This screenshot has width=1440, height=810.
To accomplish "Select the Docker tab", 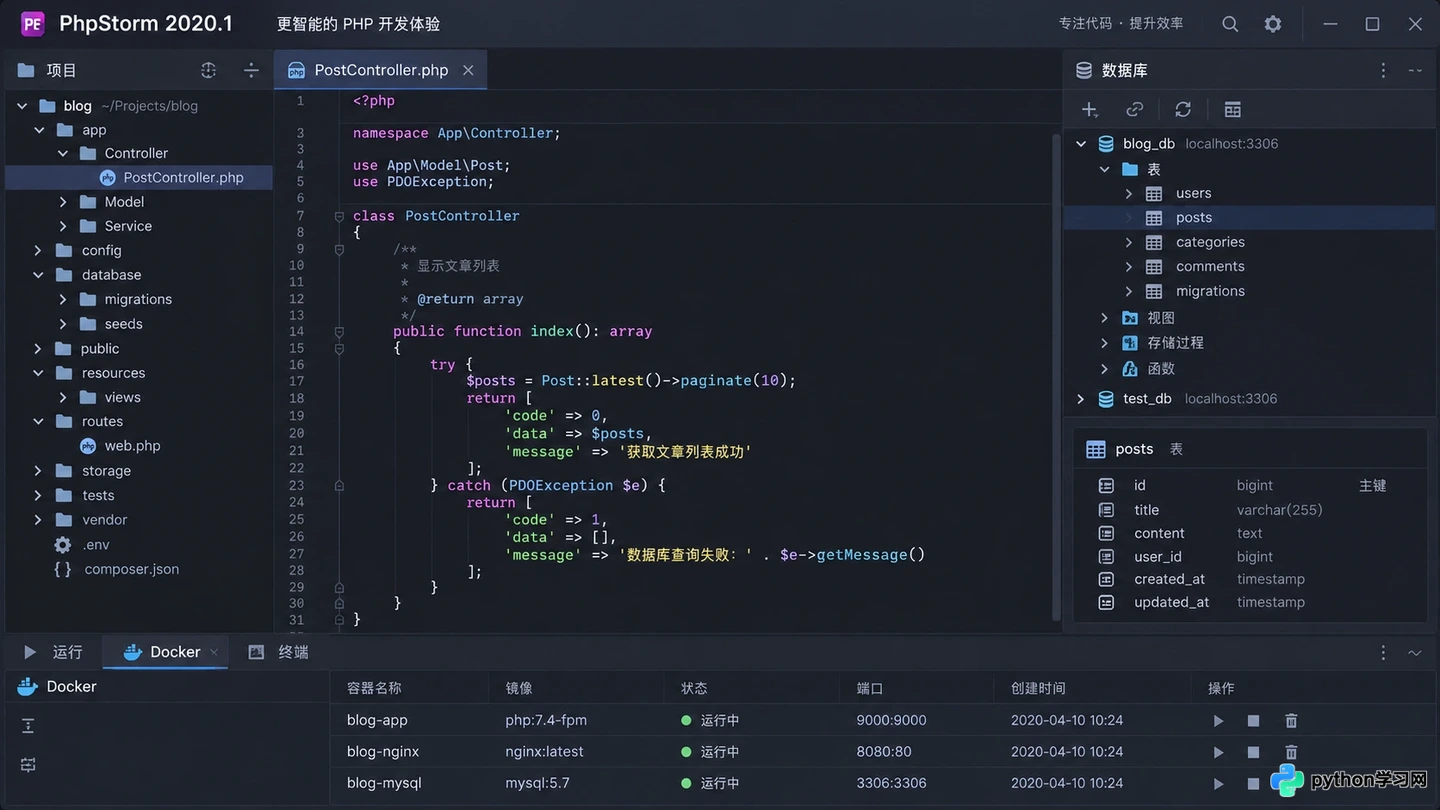I will [x=166, y=652].
